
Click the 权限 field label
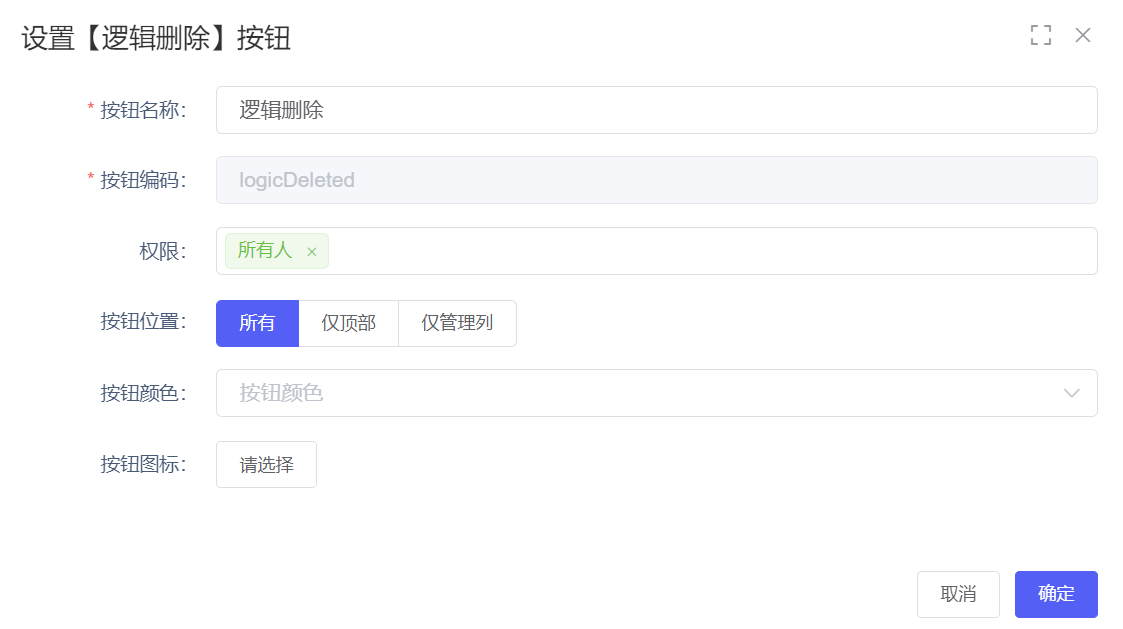coord(162,251)
